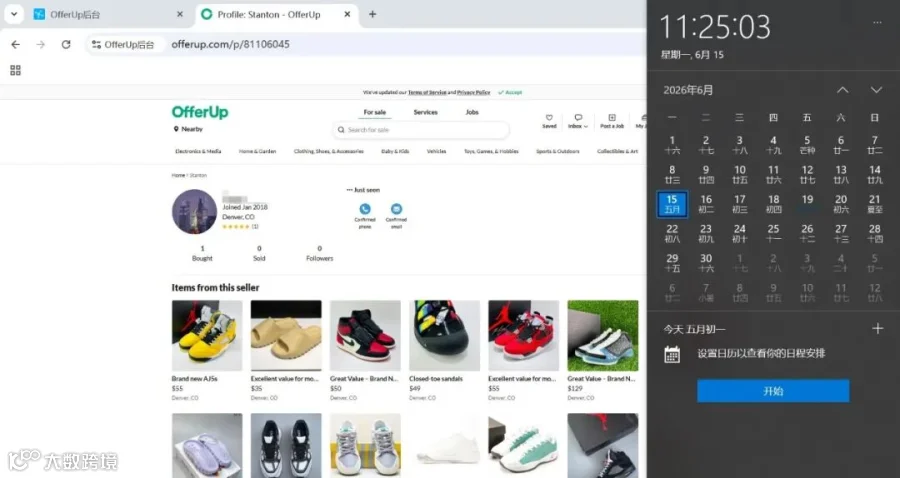This screenshot has width=900, height=478.
Task: Open Vehicles category
Action: click(436, 151)
